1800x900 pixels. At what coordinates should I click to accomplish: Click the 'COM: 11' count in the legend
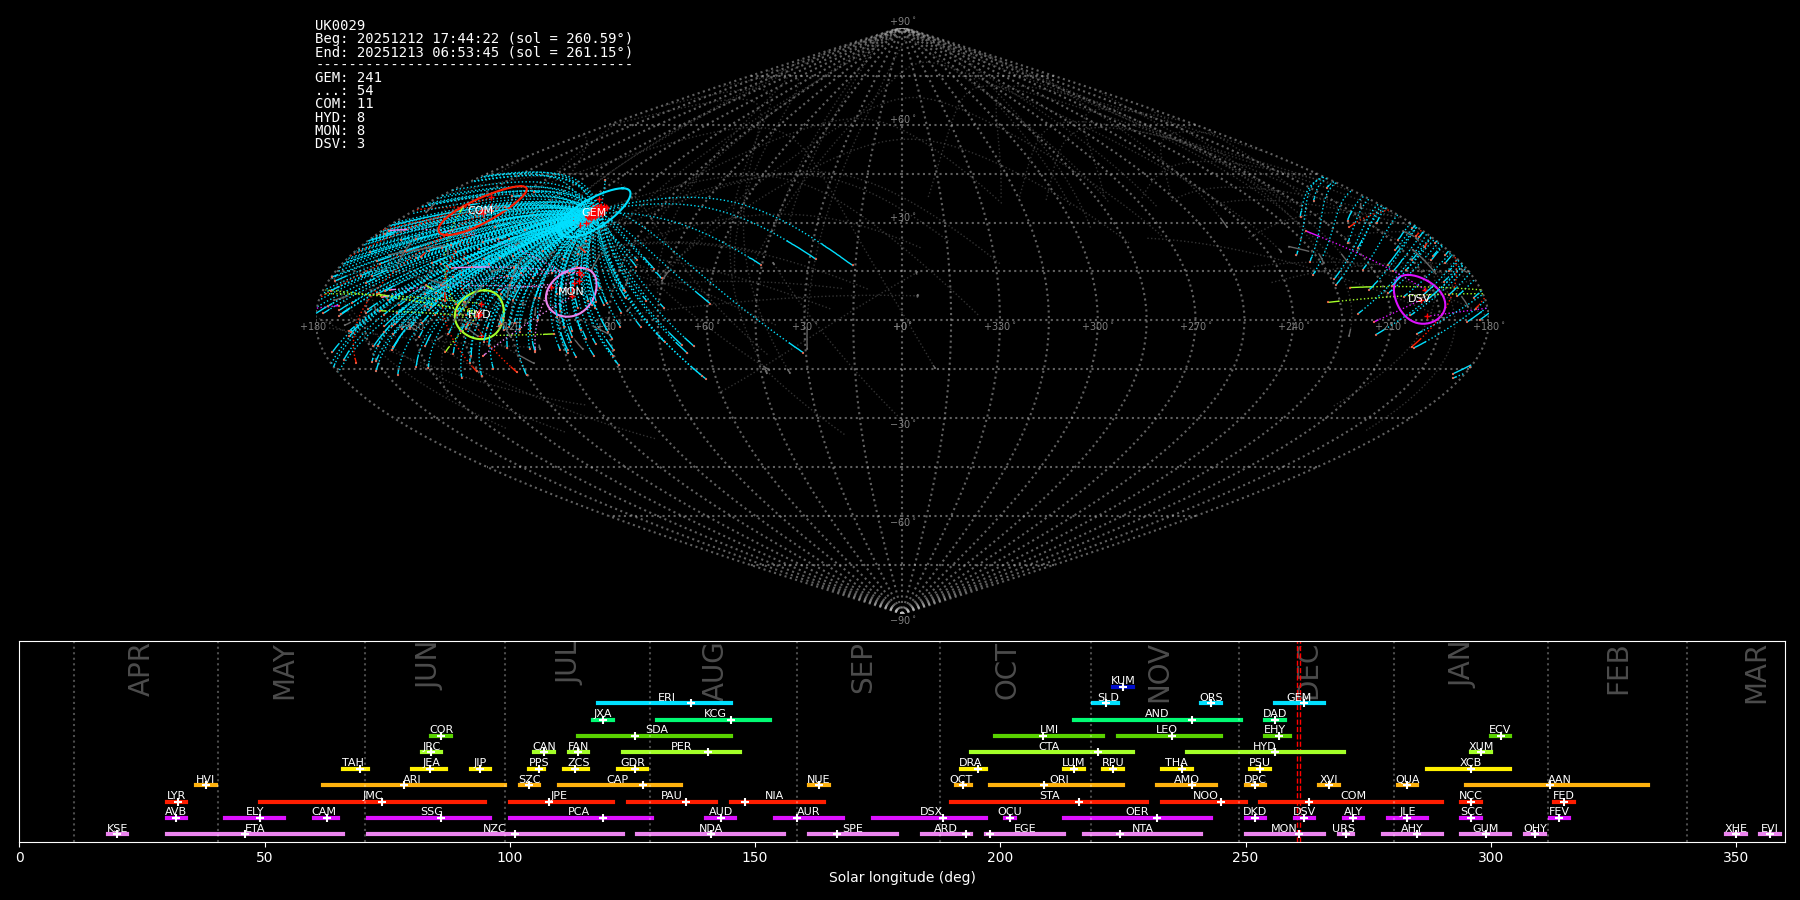pos(344,104)
